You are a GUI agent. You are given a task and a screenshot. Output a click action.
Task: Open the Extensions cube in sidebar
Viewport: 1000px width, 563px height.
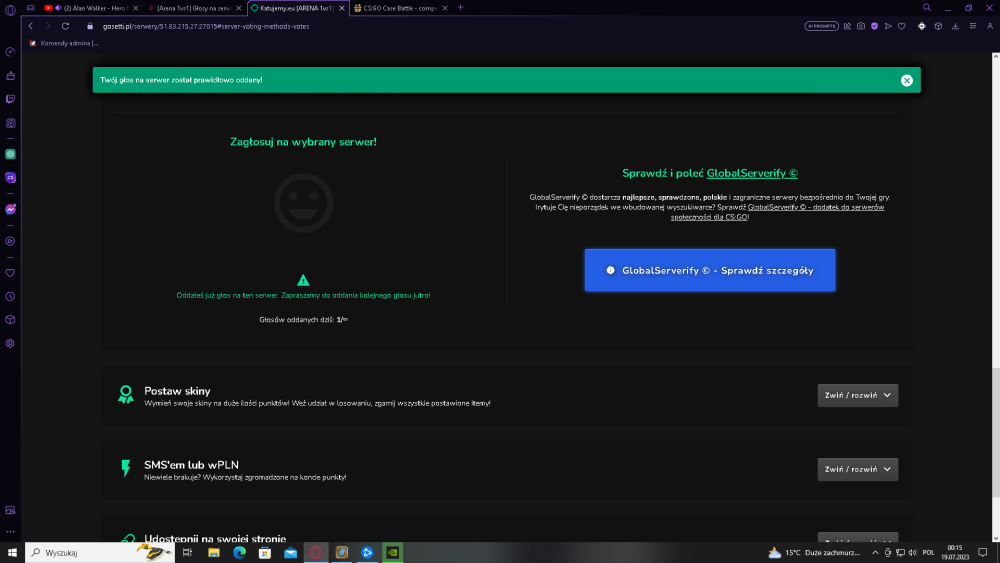tap(10, 319)
